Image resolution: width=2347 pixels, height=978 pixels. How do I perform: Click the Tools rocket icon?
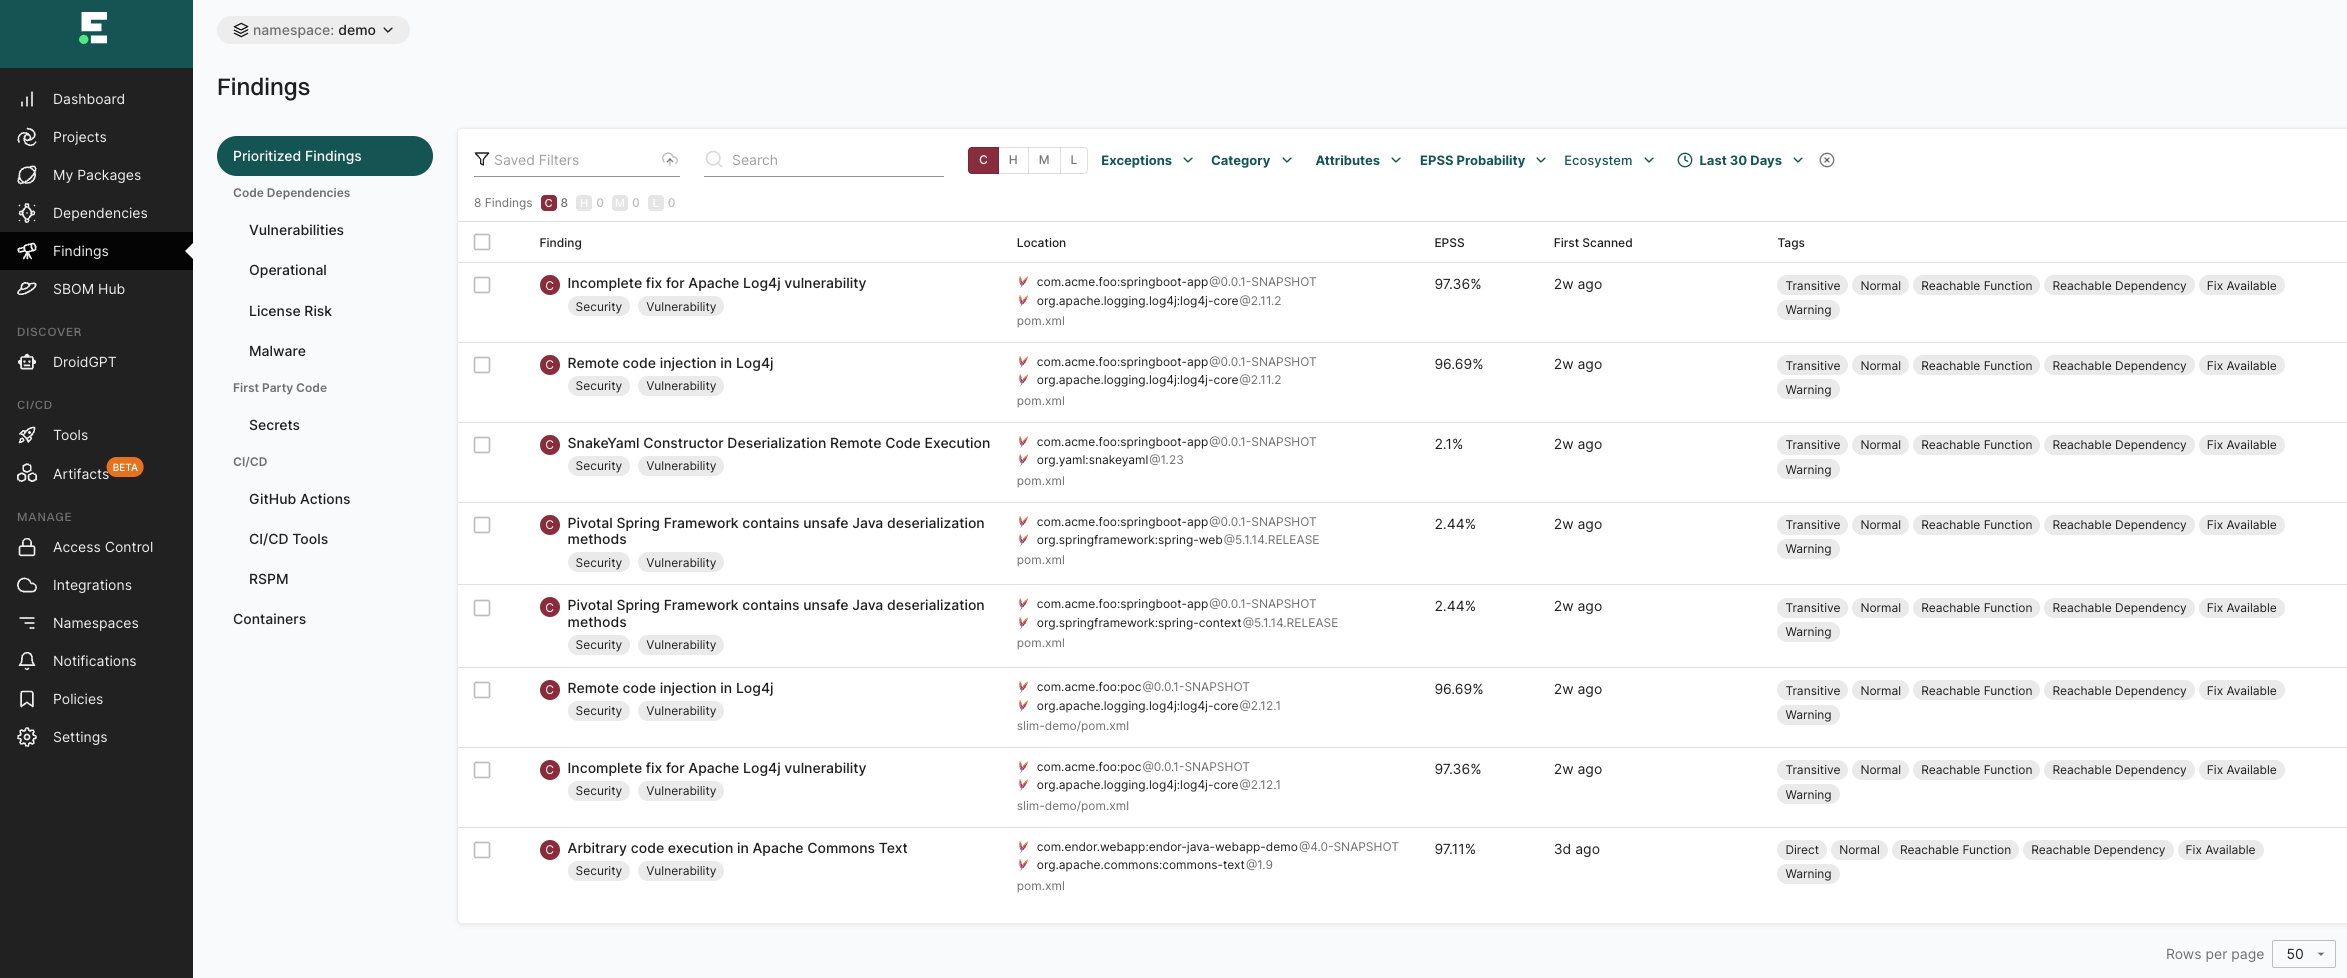tap(27, 435)
